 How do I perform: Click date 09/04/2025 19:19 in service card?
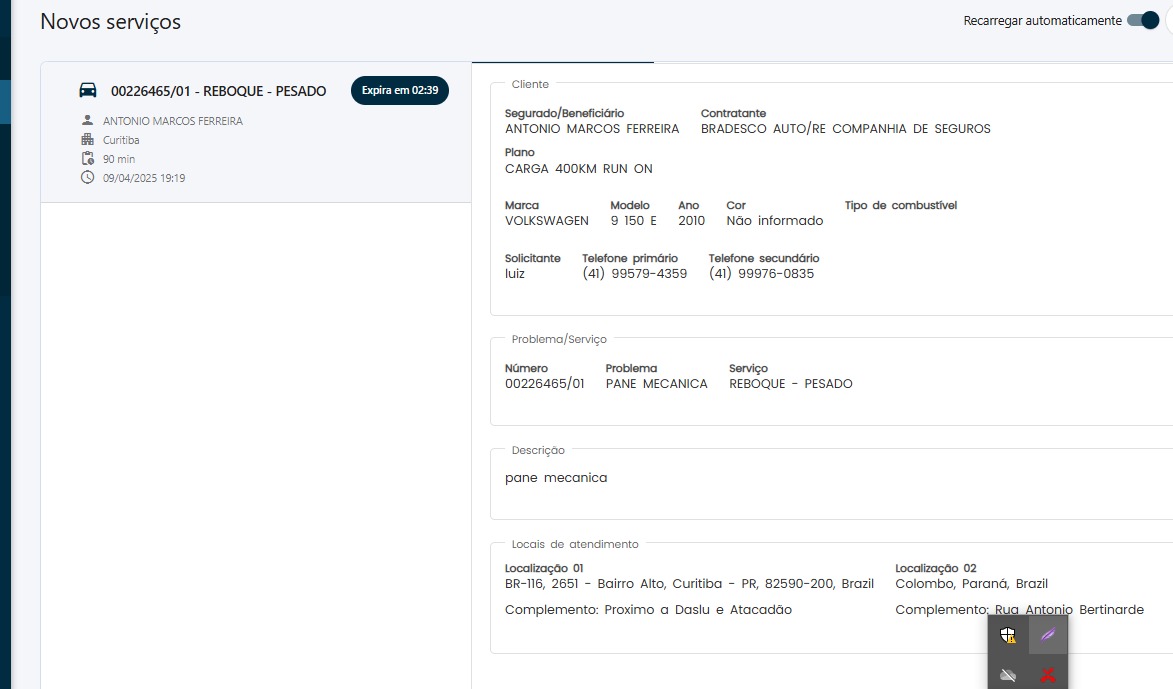point(144,178)
